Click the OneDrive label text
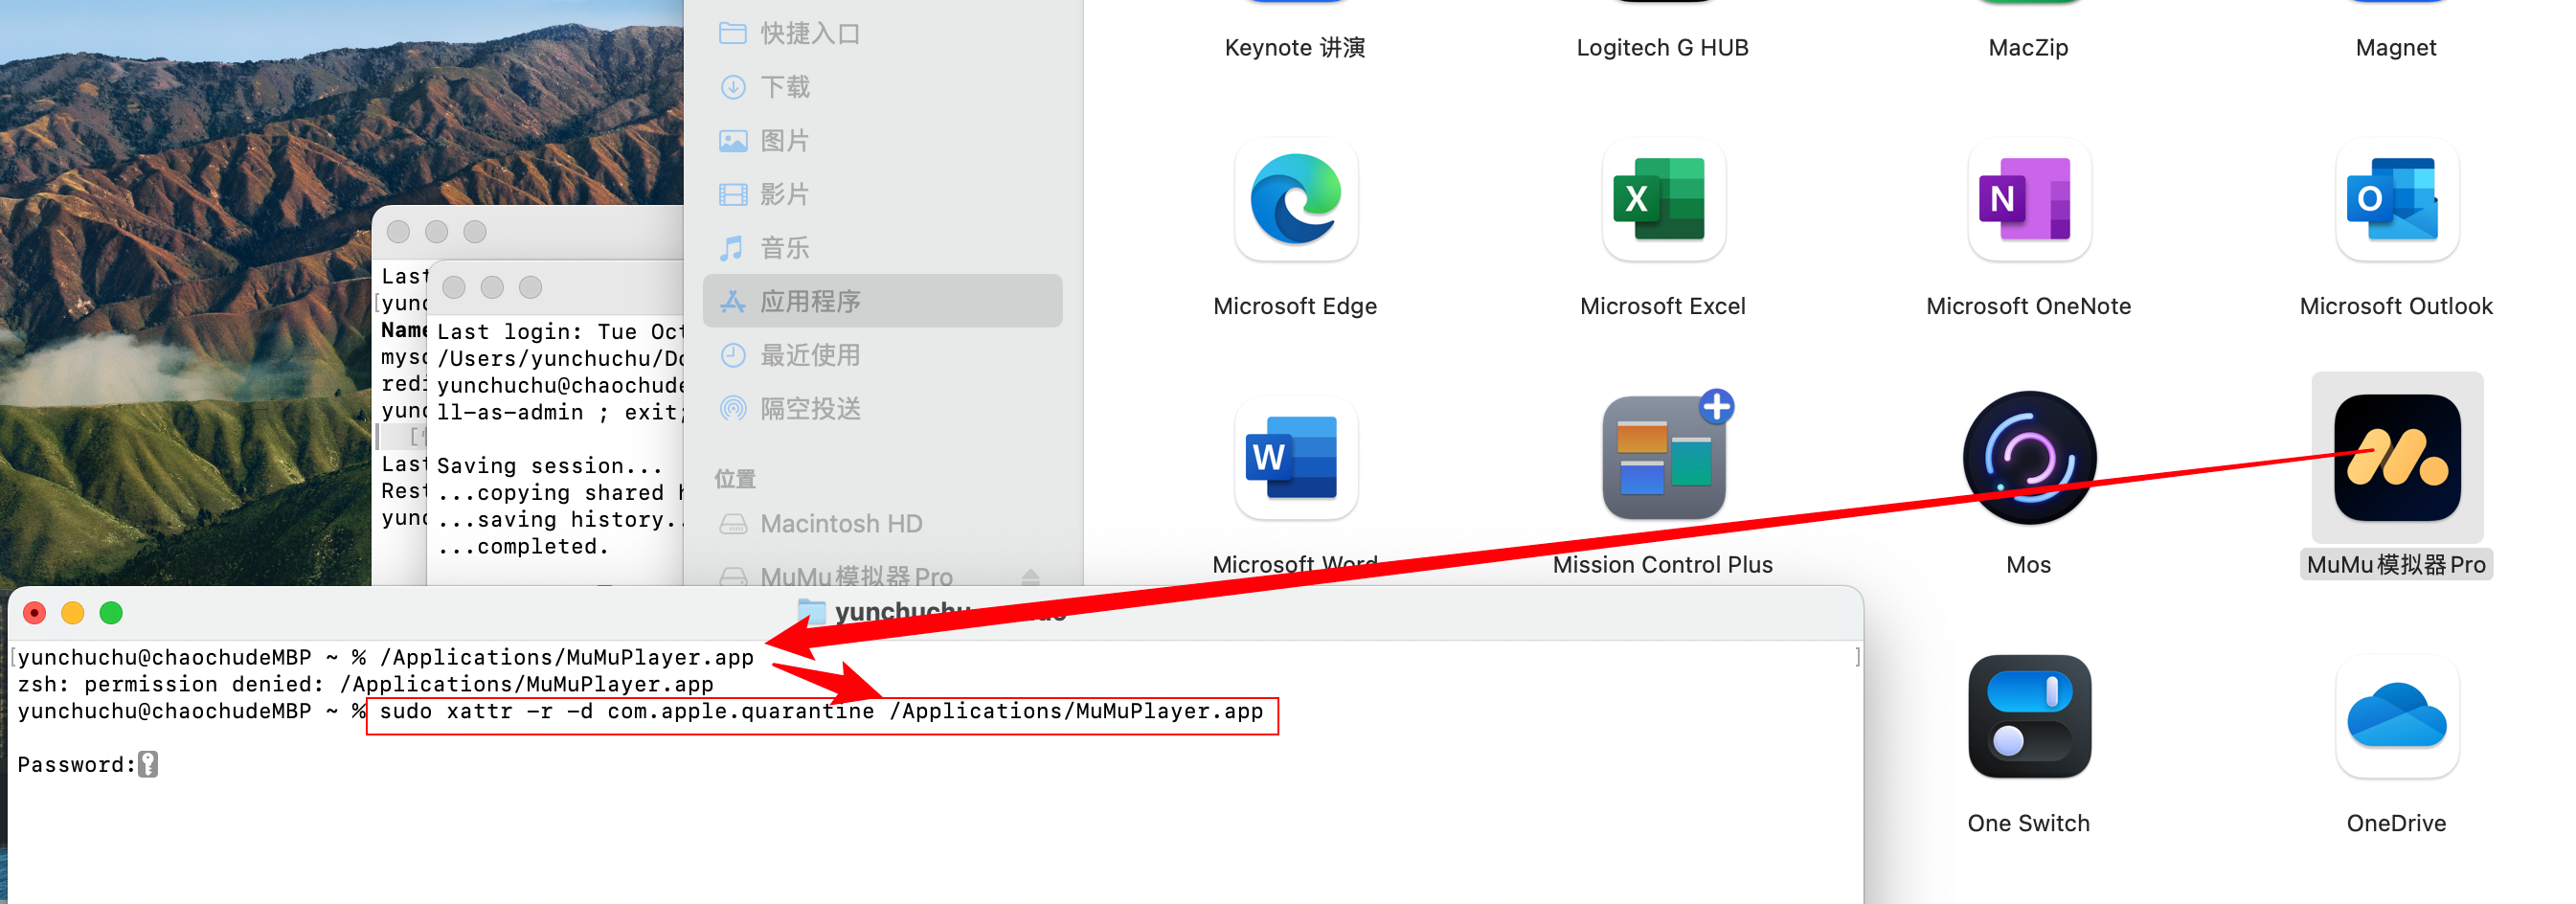2576x904 pixels. [x=2396, y=823]
